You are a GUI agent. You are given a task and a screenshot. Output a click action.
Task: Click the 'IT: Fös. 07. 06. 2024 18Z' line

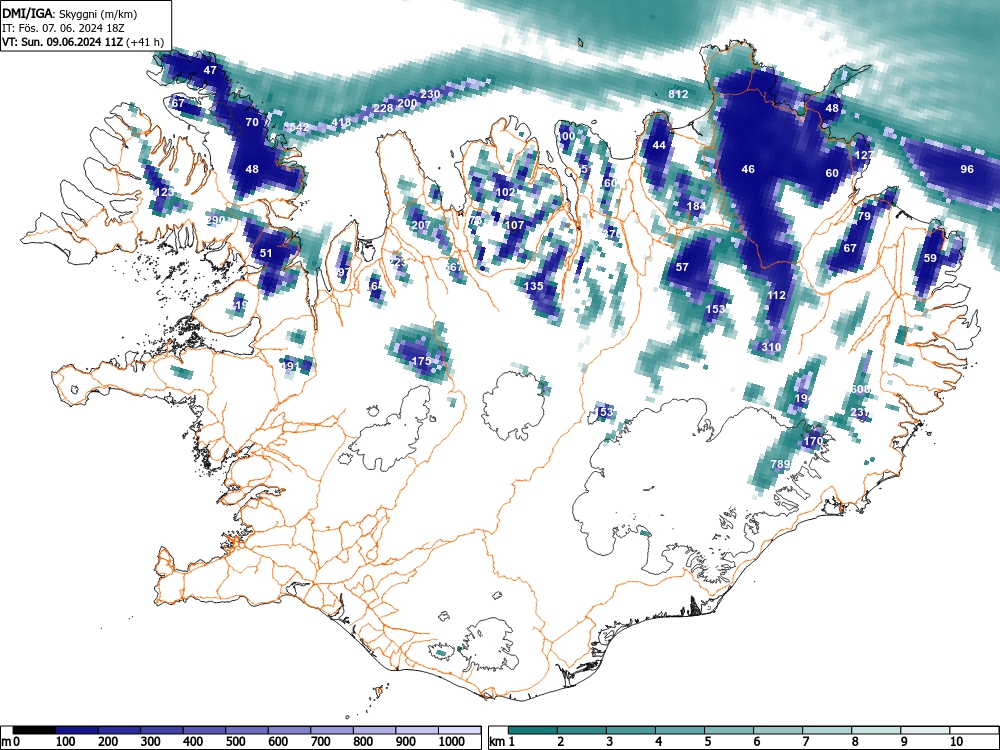[61, 28]
